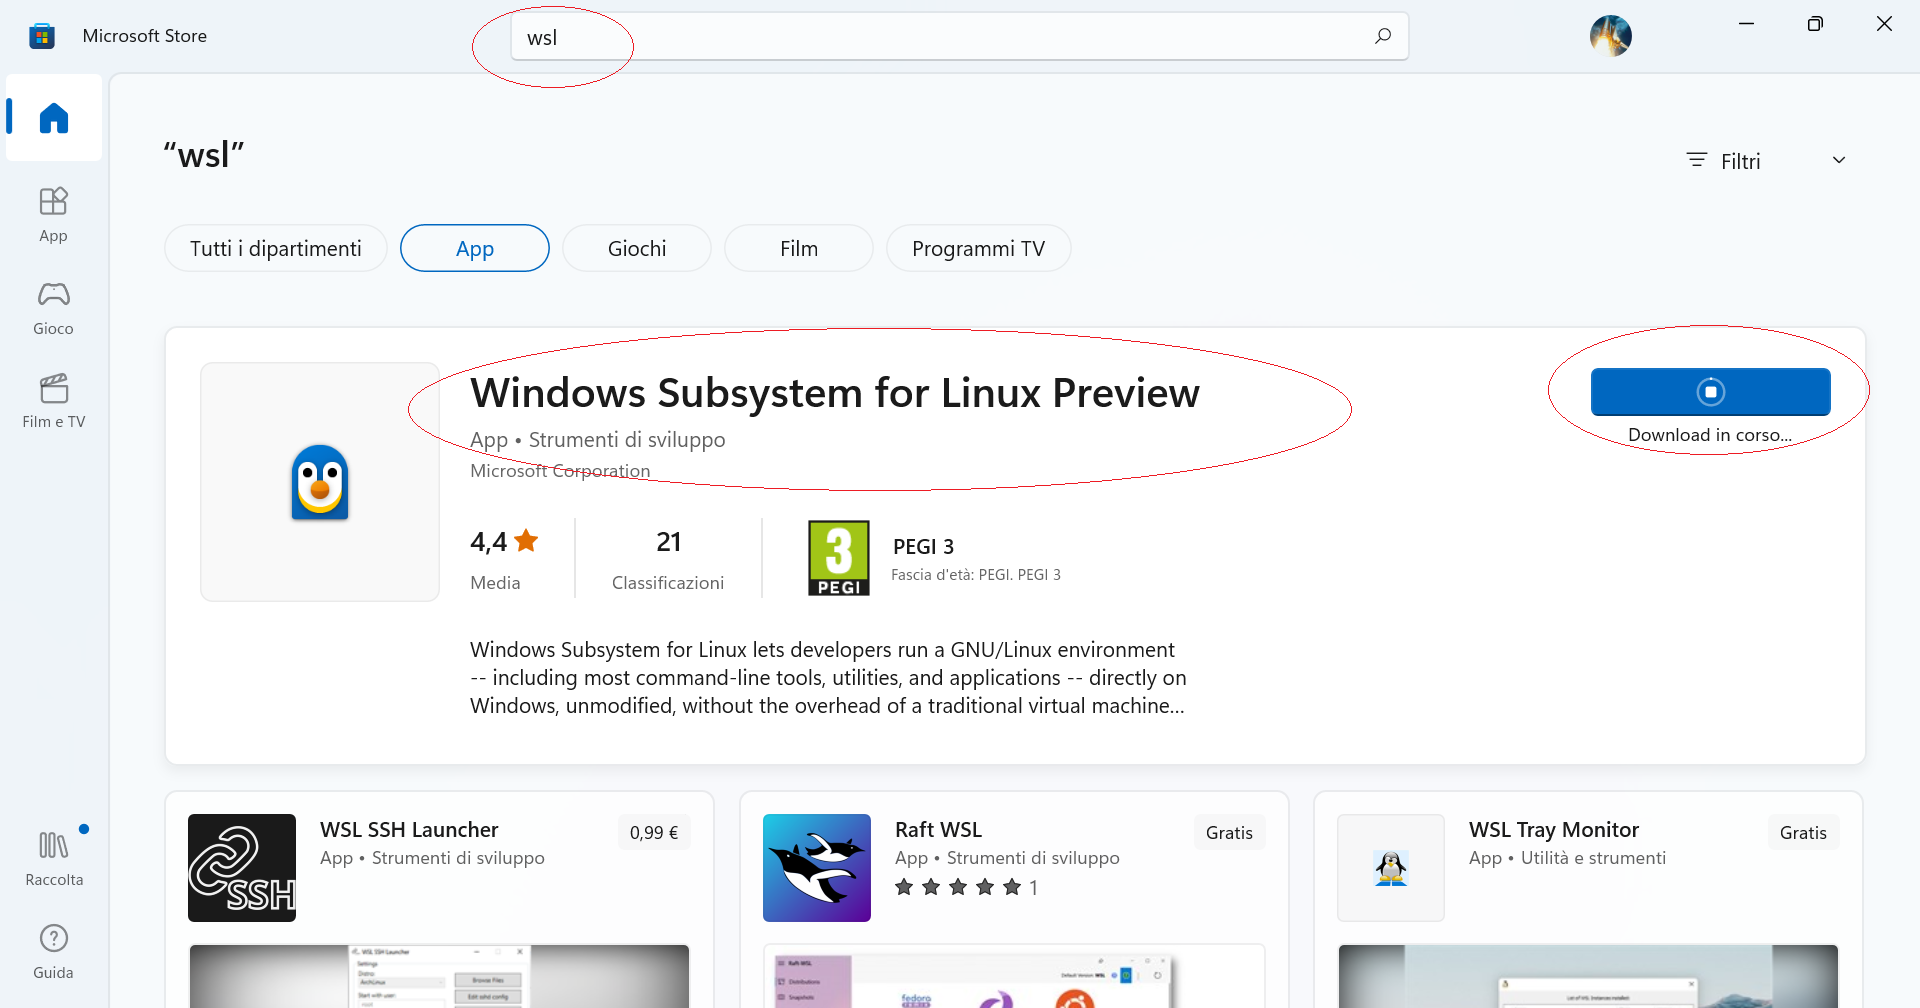The image size is (1920, 1008).
Task: Click the Filtri filter lines icon
Action: 1697,160
